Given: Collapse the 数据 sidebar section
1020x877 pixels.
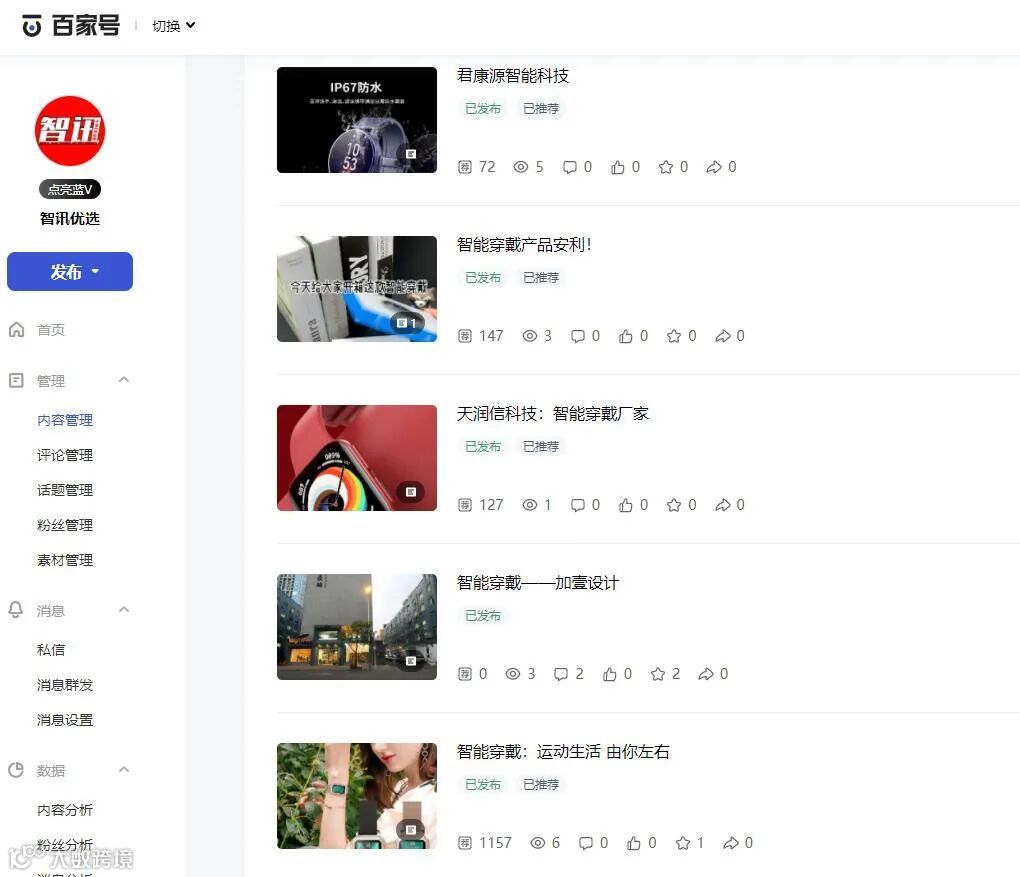Looking at the screenshot, I should pos(124,770).
